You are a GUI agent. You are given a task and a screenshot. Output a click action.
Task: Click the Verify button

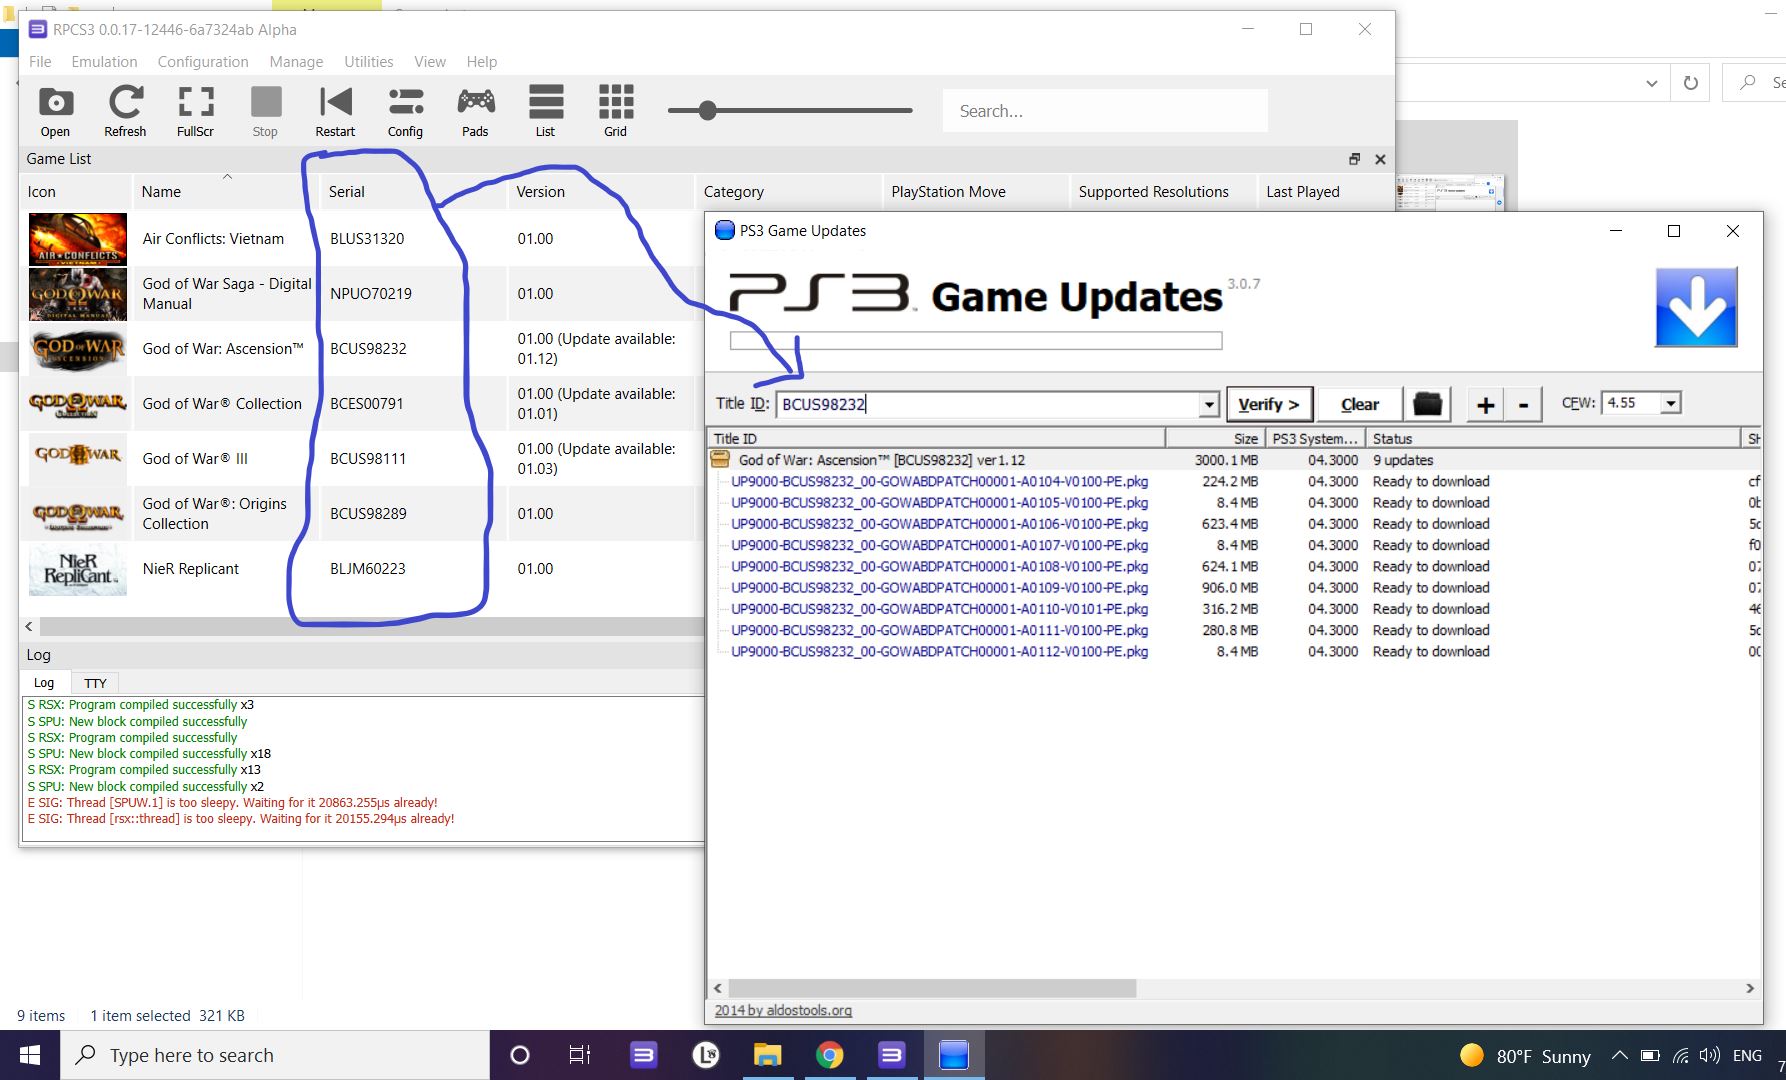(1269, 404)
